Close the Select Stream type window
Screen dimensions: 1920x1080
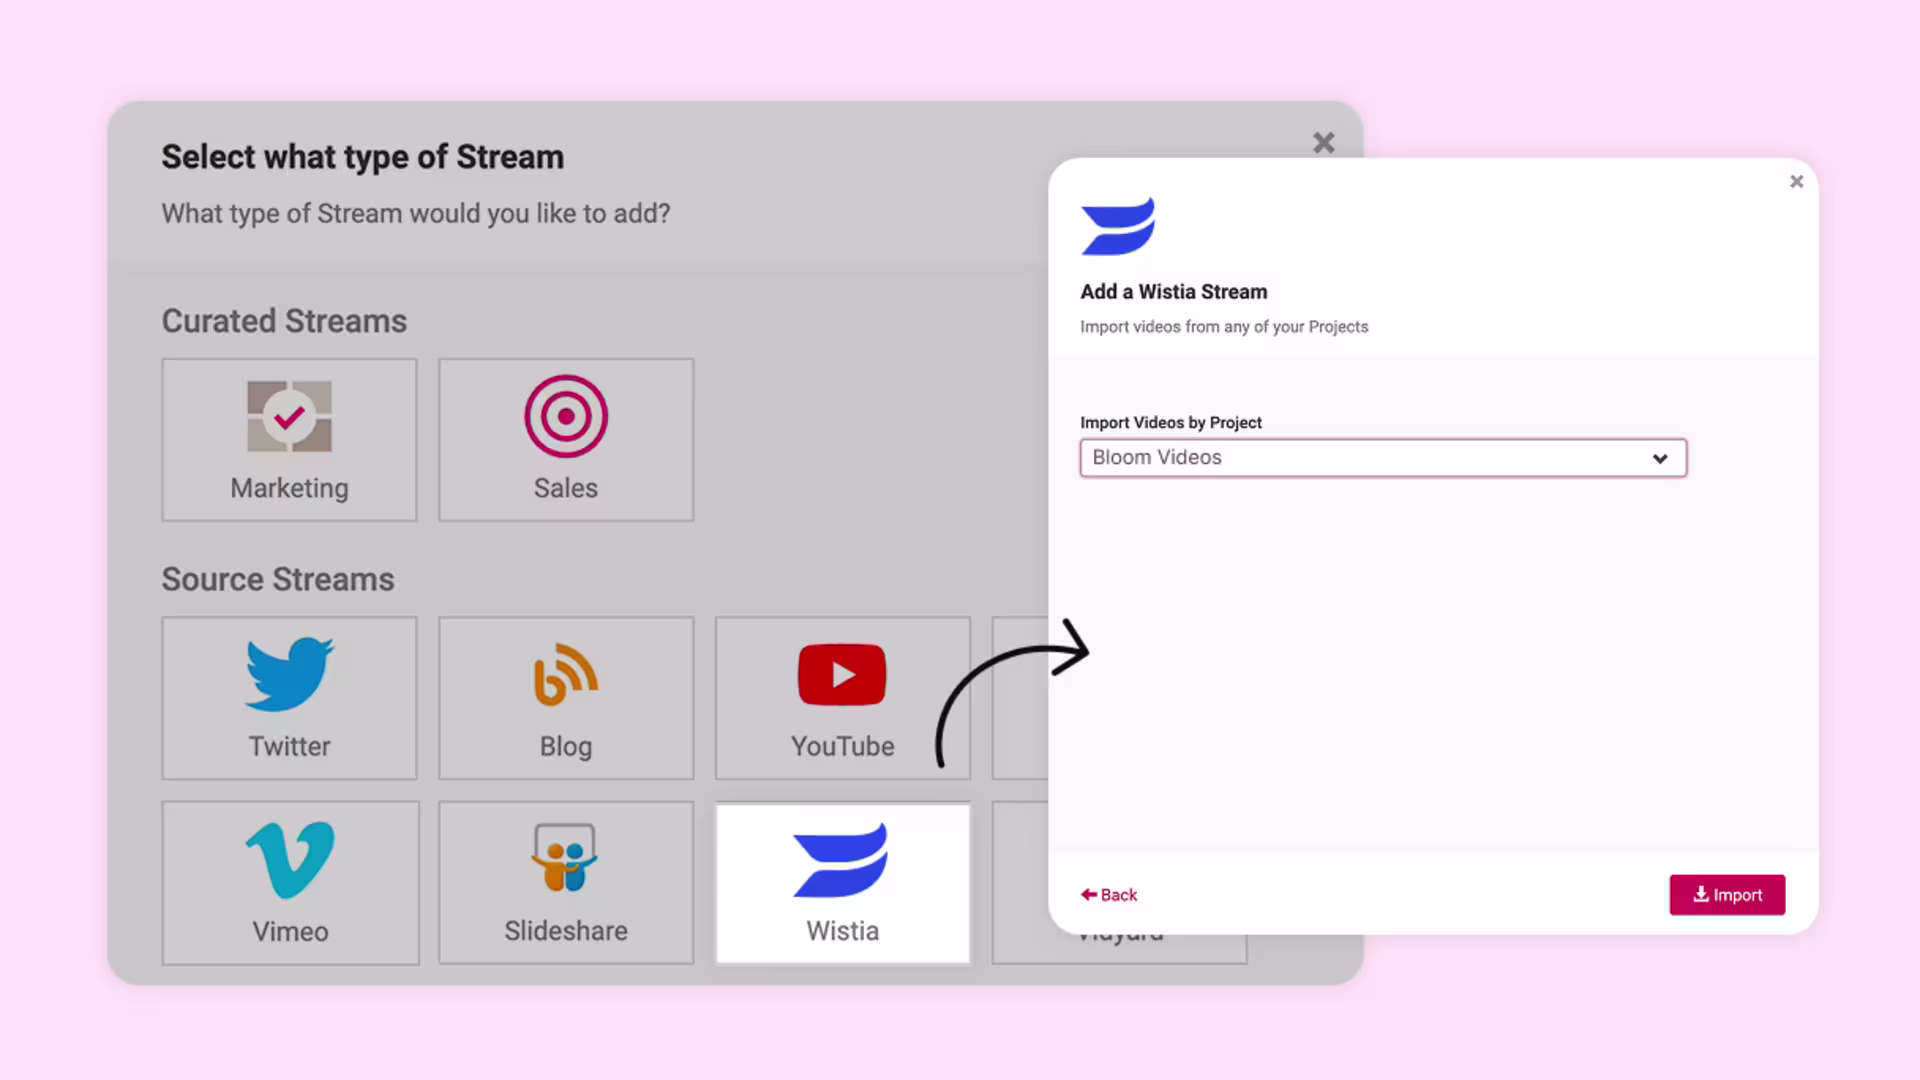(x=1323, y=143)
